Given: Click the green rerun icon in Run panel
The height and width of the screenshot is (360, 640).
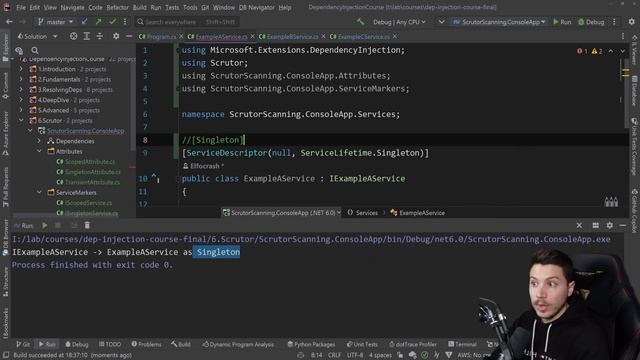Looking at the screenshot, I should click(44, 225).
